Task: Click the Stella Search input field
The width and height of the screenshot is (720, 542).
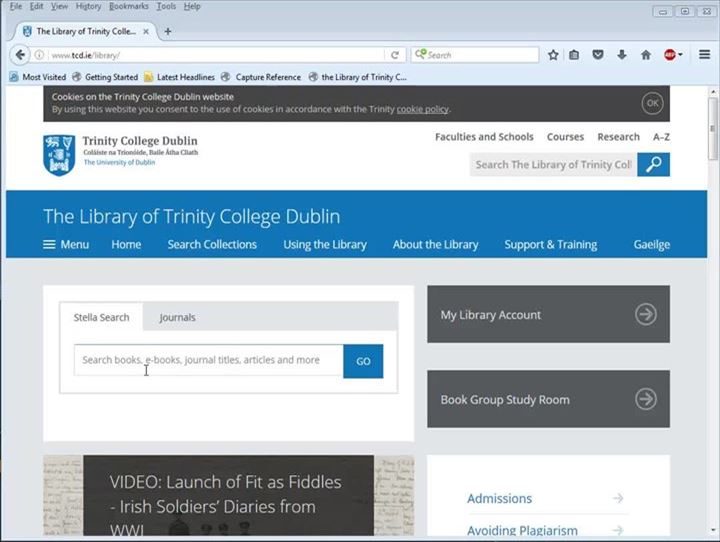Action: [x=208, y=360]
